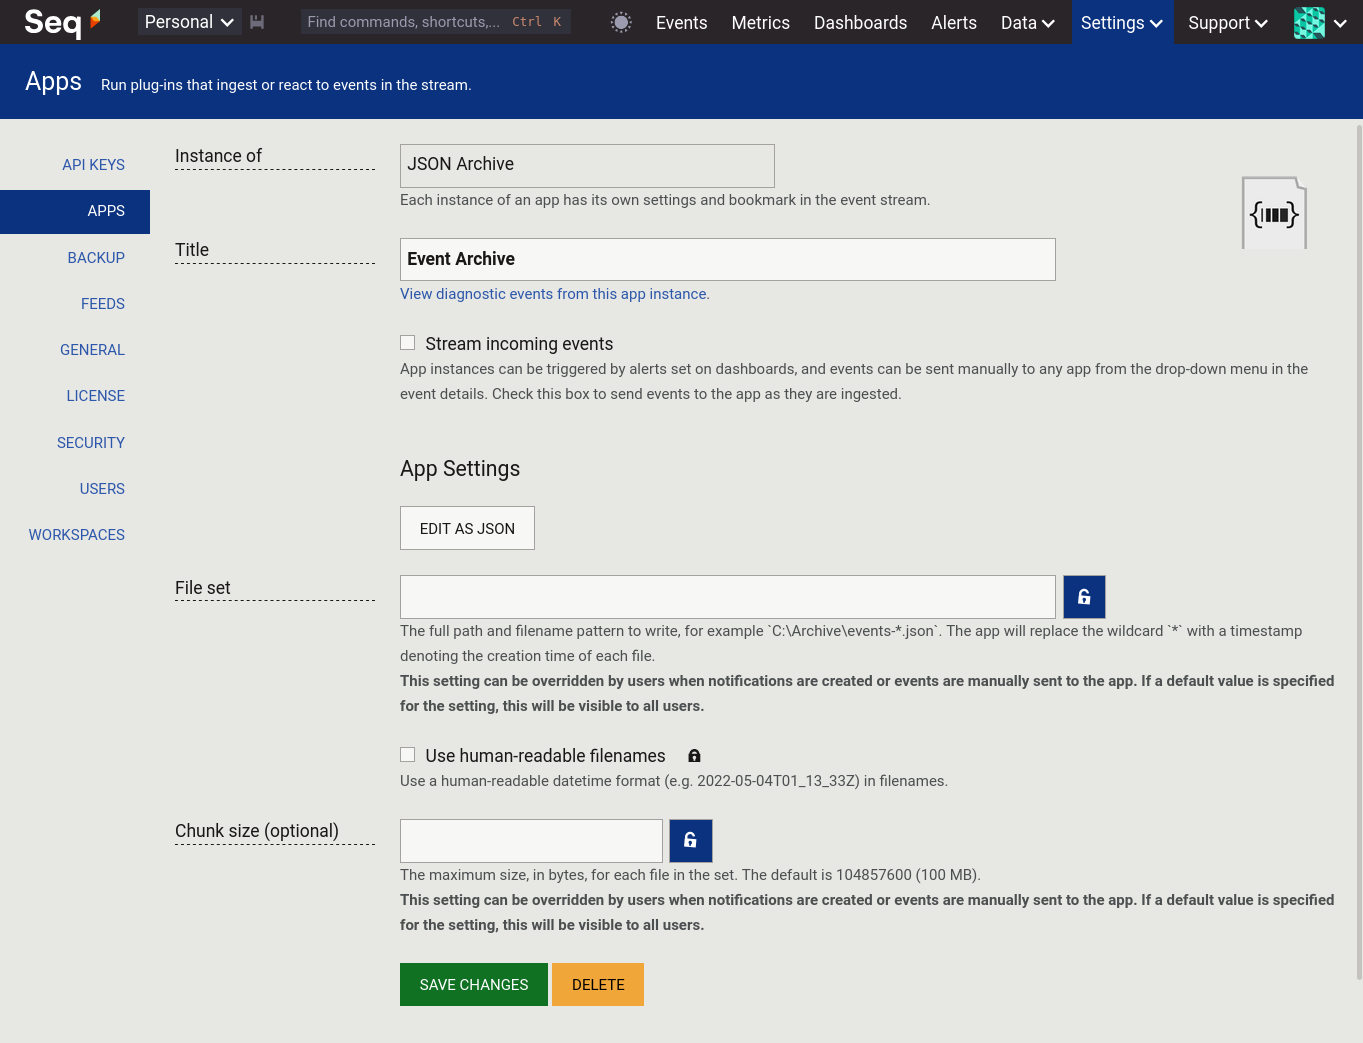Open BACKUP settings in the sidebar

click(x=96, y=258)
